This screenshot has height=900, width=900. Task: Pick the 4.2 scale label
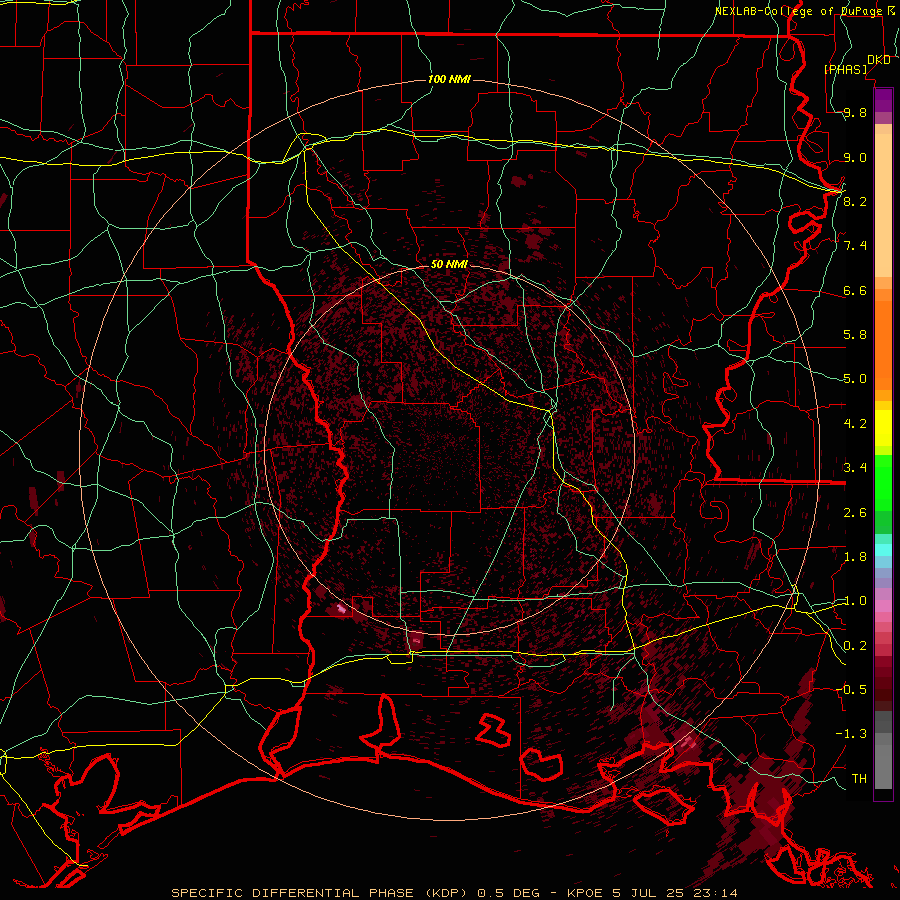[x=855, y=424]
